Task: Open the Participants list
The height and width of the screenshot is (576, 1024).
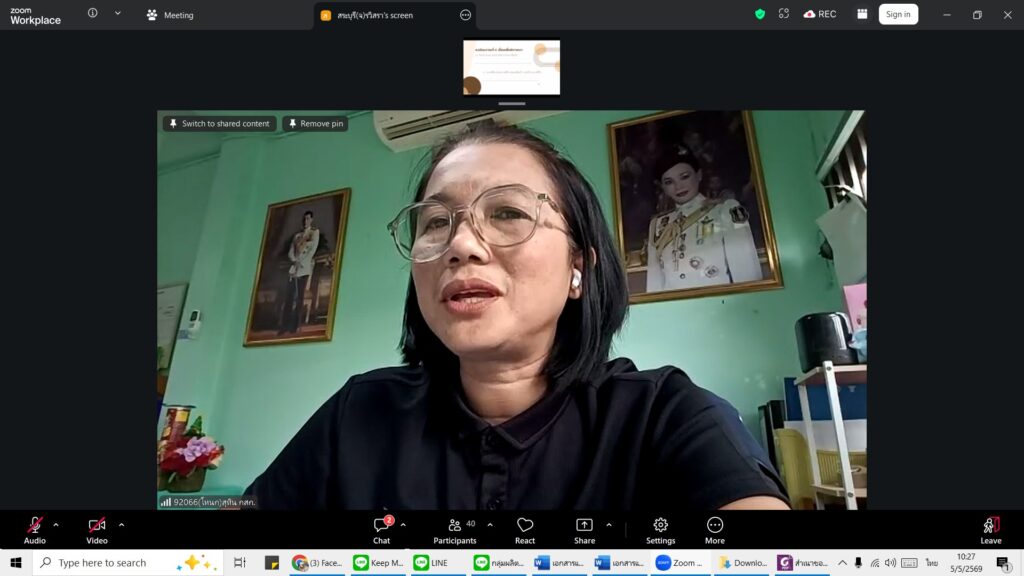Action: pyautogui.click(x=455, y=530)
